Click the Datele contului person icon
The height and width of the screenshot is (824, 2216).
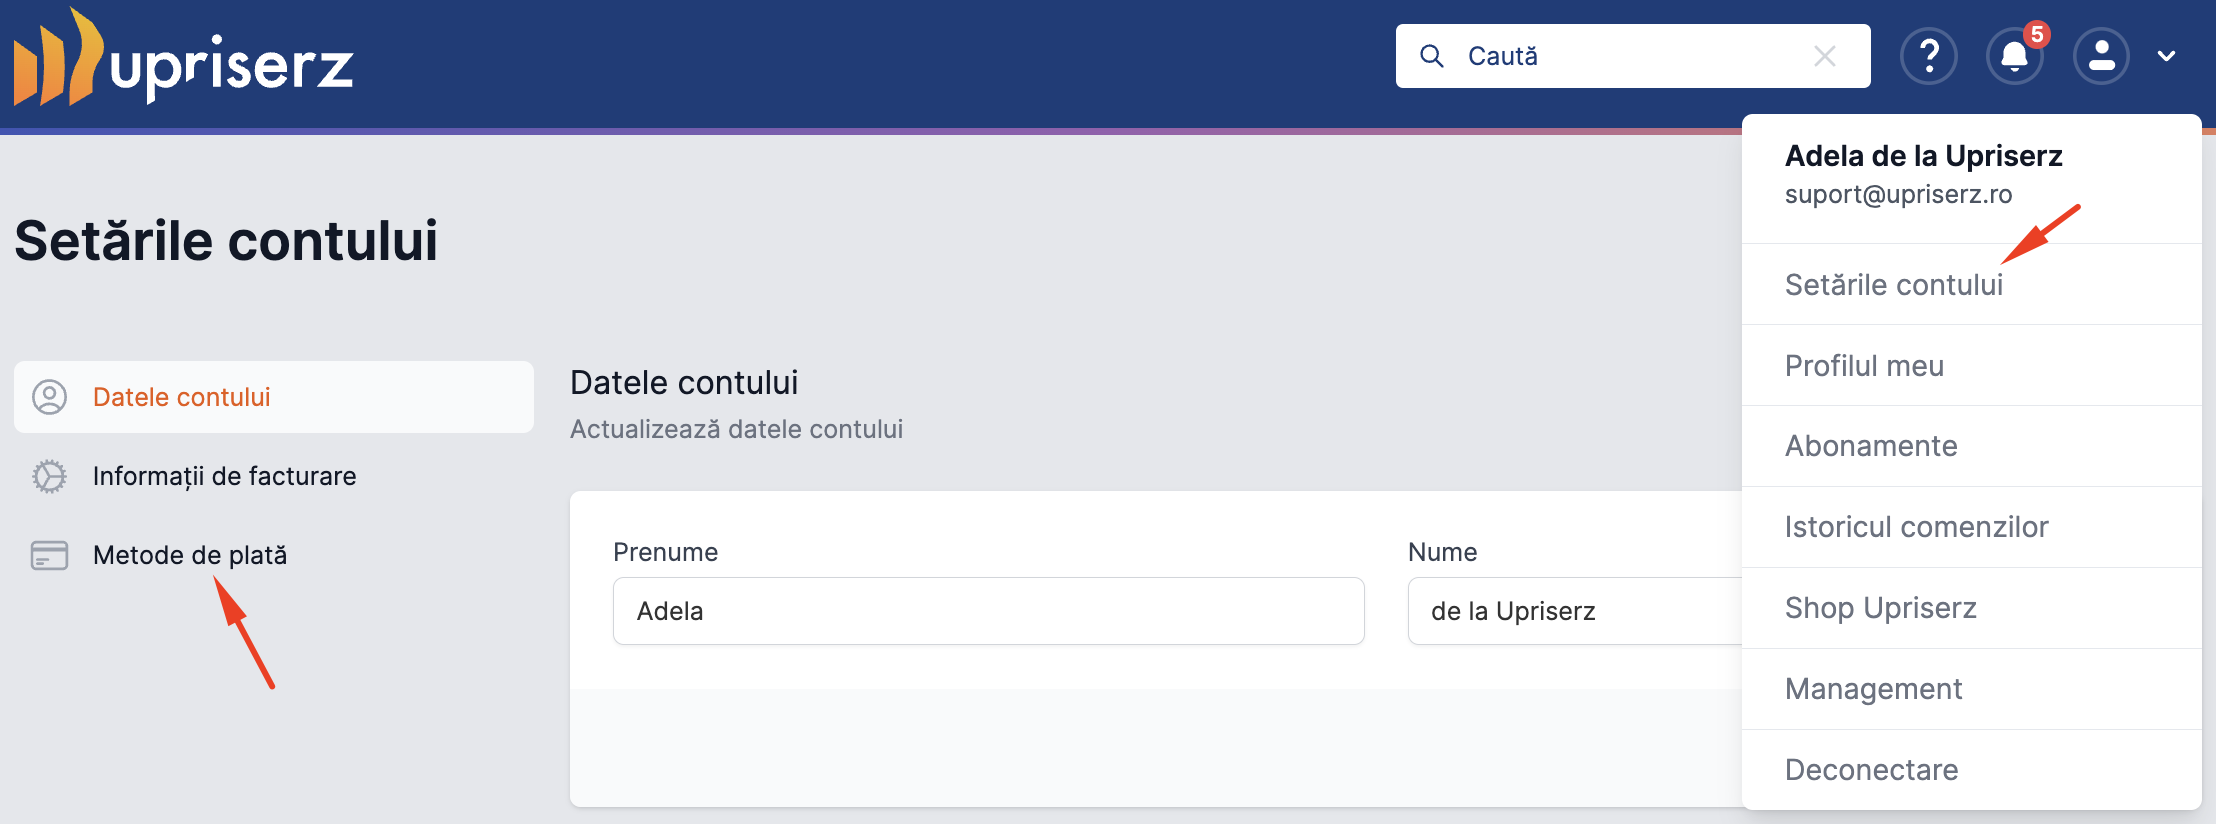click(49, 397)
